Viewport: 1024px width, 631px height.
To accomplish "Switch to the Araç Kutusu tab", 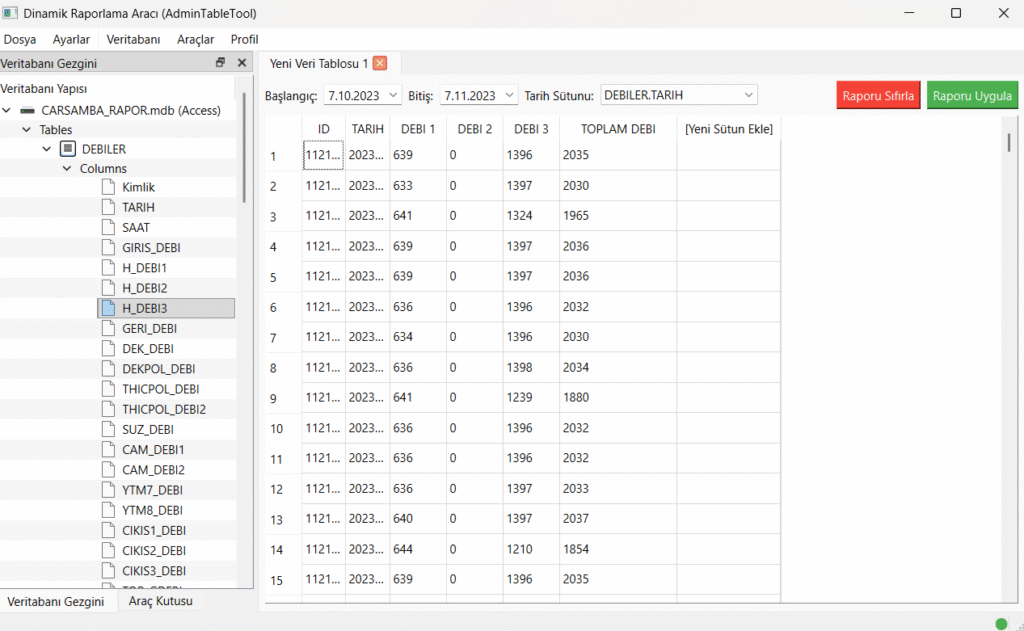I will click(160, 602).
